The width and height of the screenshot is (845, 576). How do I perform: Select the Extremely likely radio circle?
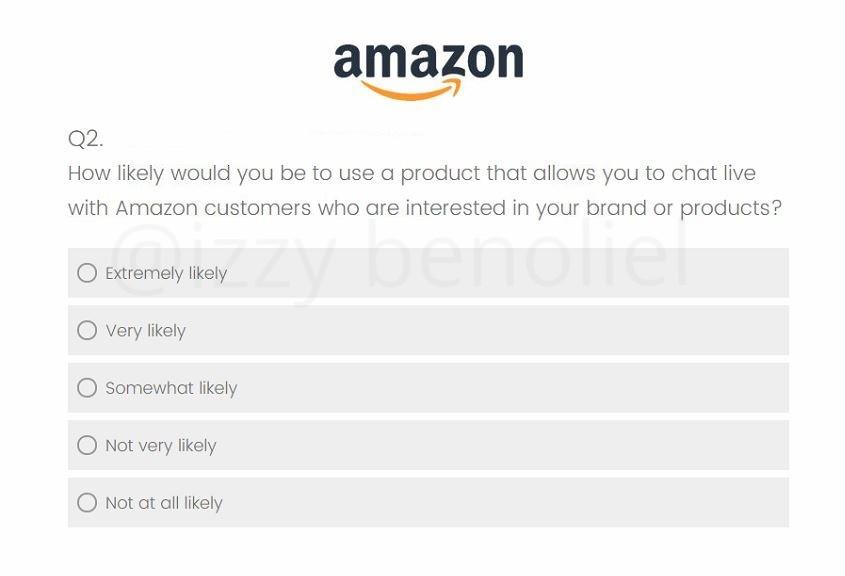coord(87,273)
